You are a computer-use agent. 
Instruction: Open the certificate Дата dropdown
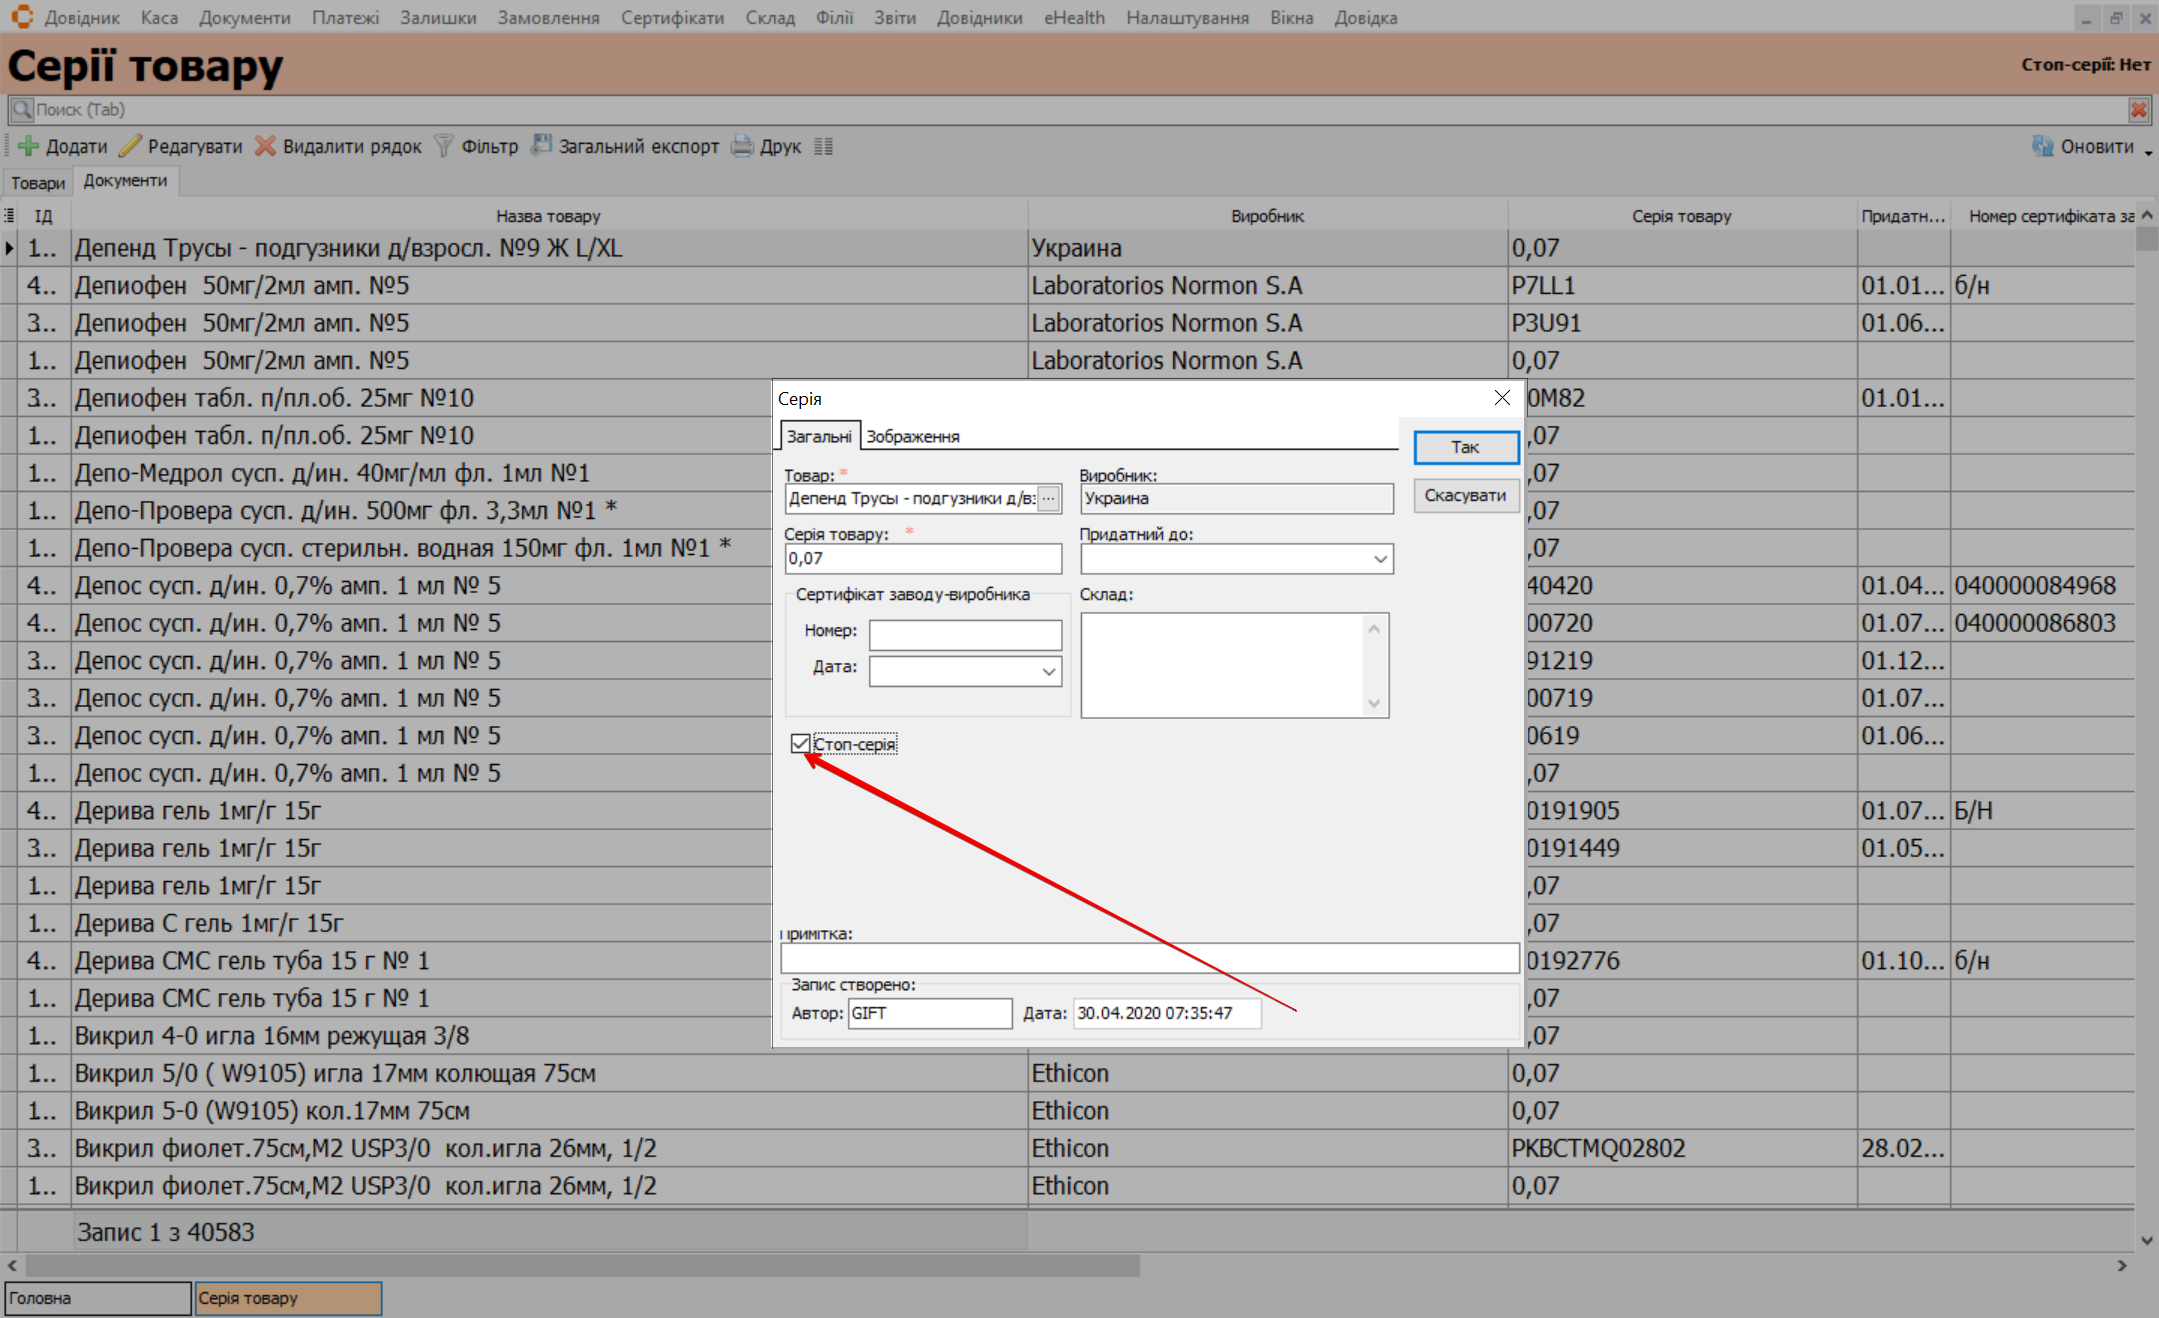pyautogui.click(x=1048, y=671)
